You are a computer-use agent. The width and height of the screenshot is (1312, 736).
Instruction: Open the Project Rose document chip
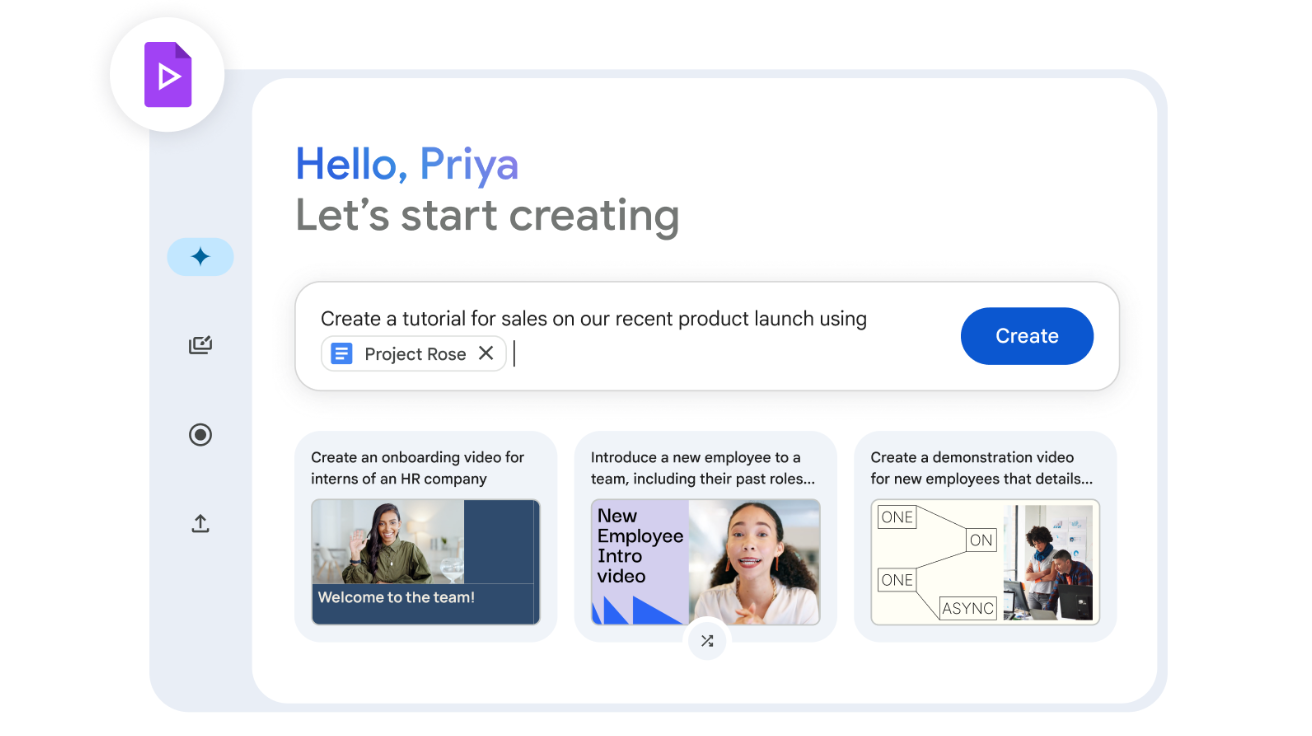413,354
